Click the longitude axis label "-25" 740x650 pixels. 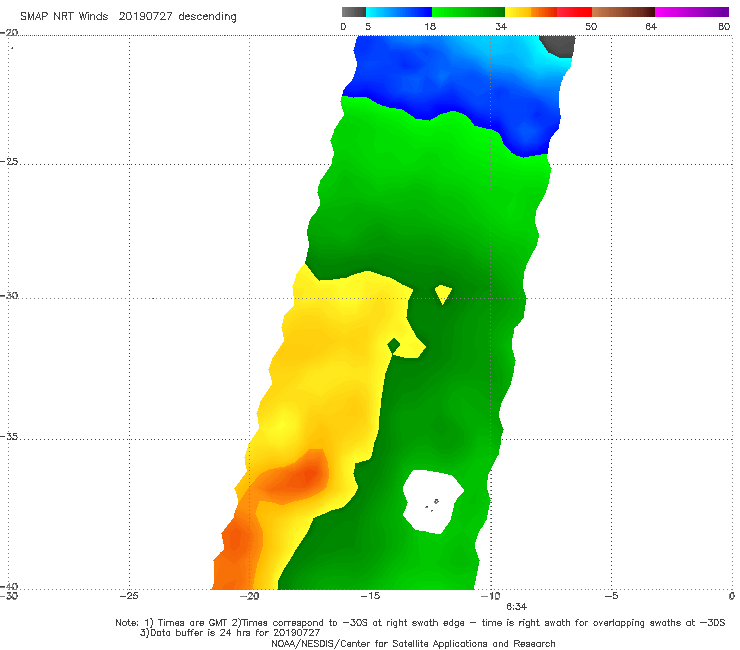click(129, 596)
